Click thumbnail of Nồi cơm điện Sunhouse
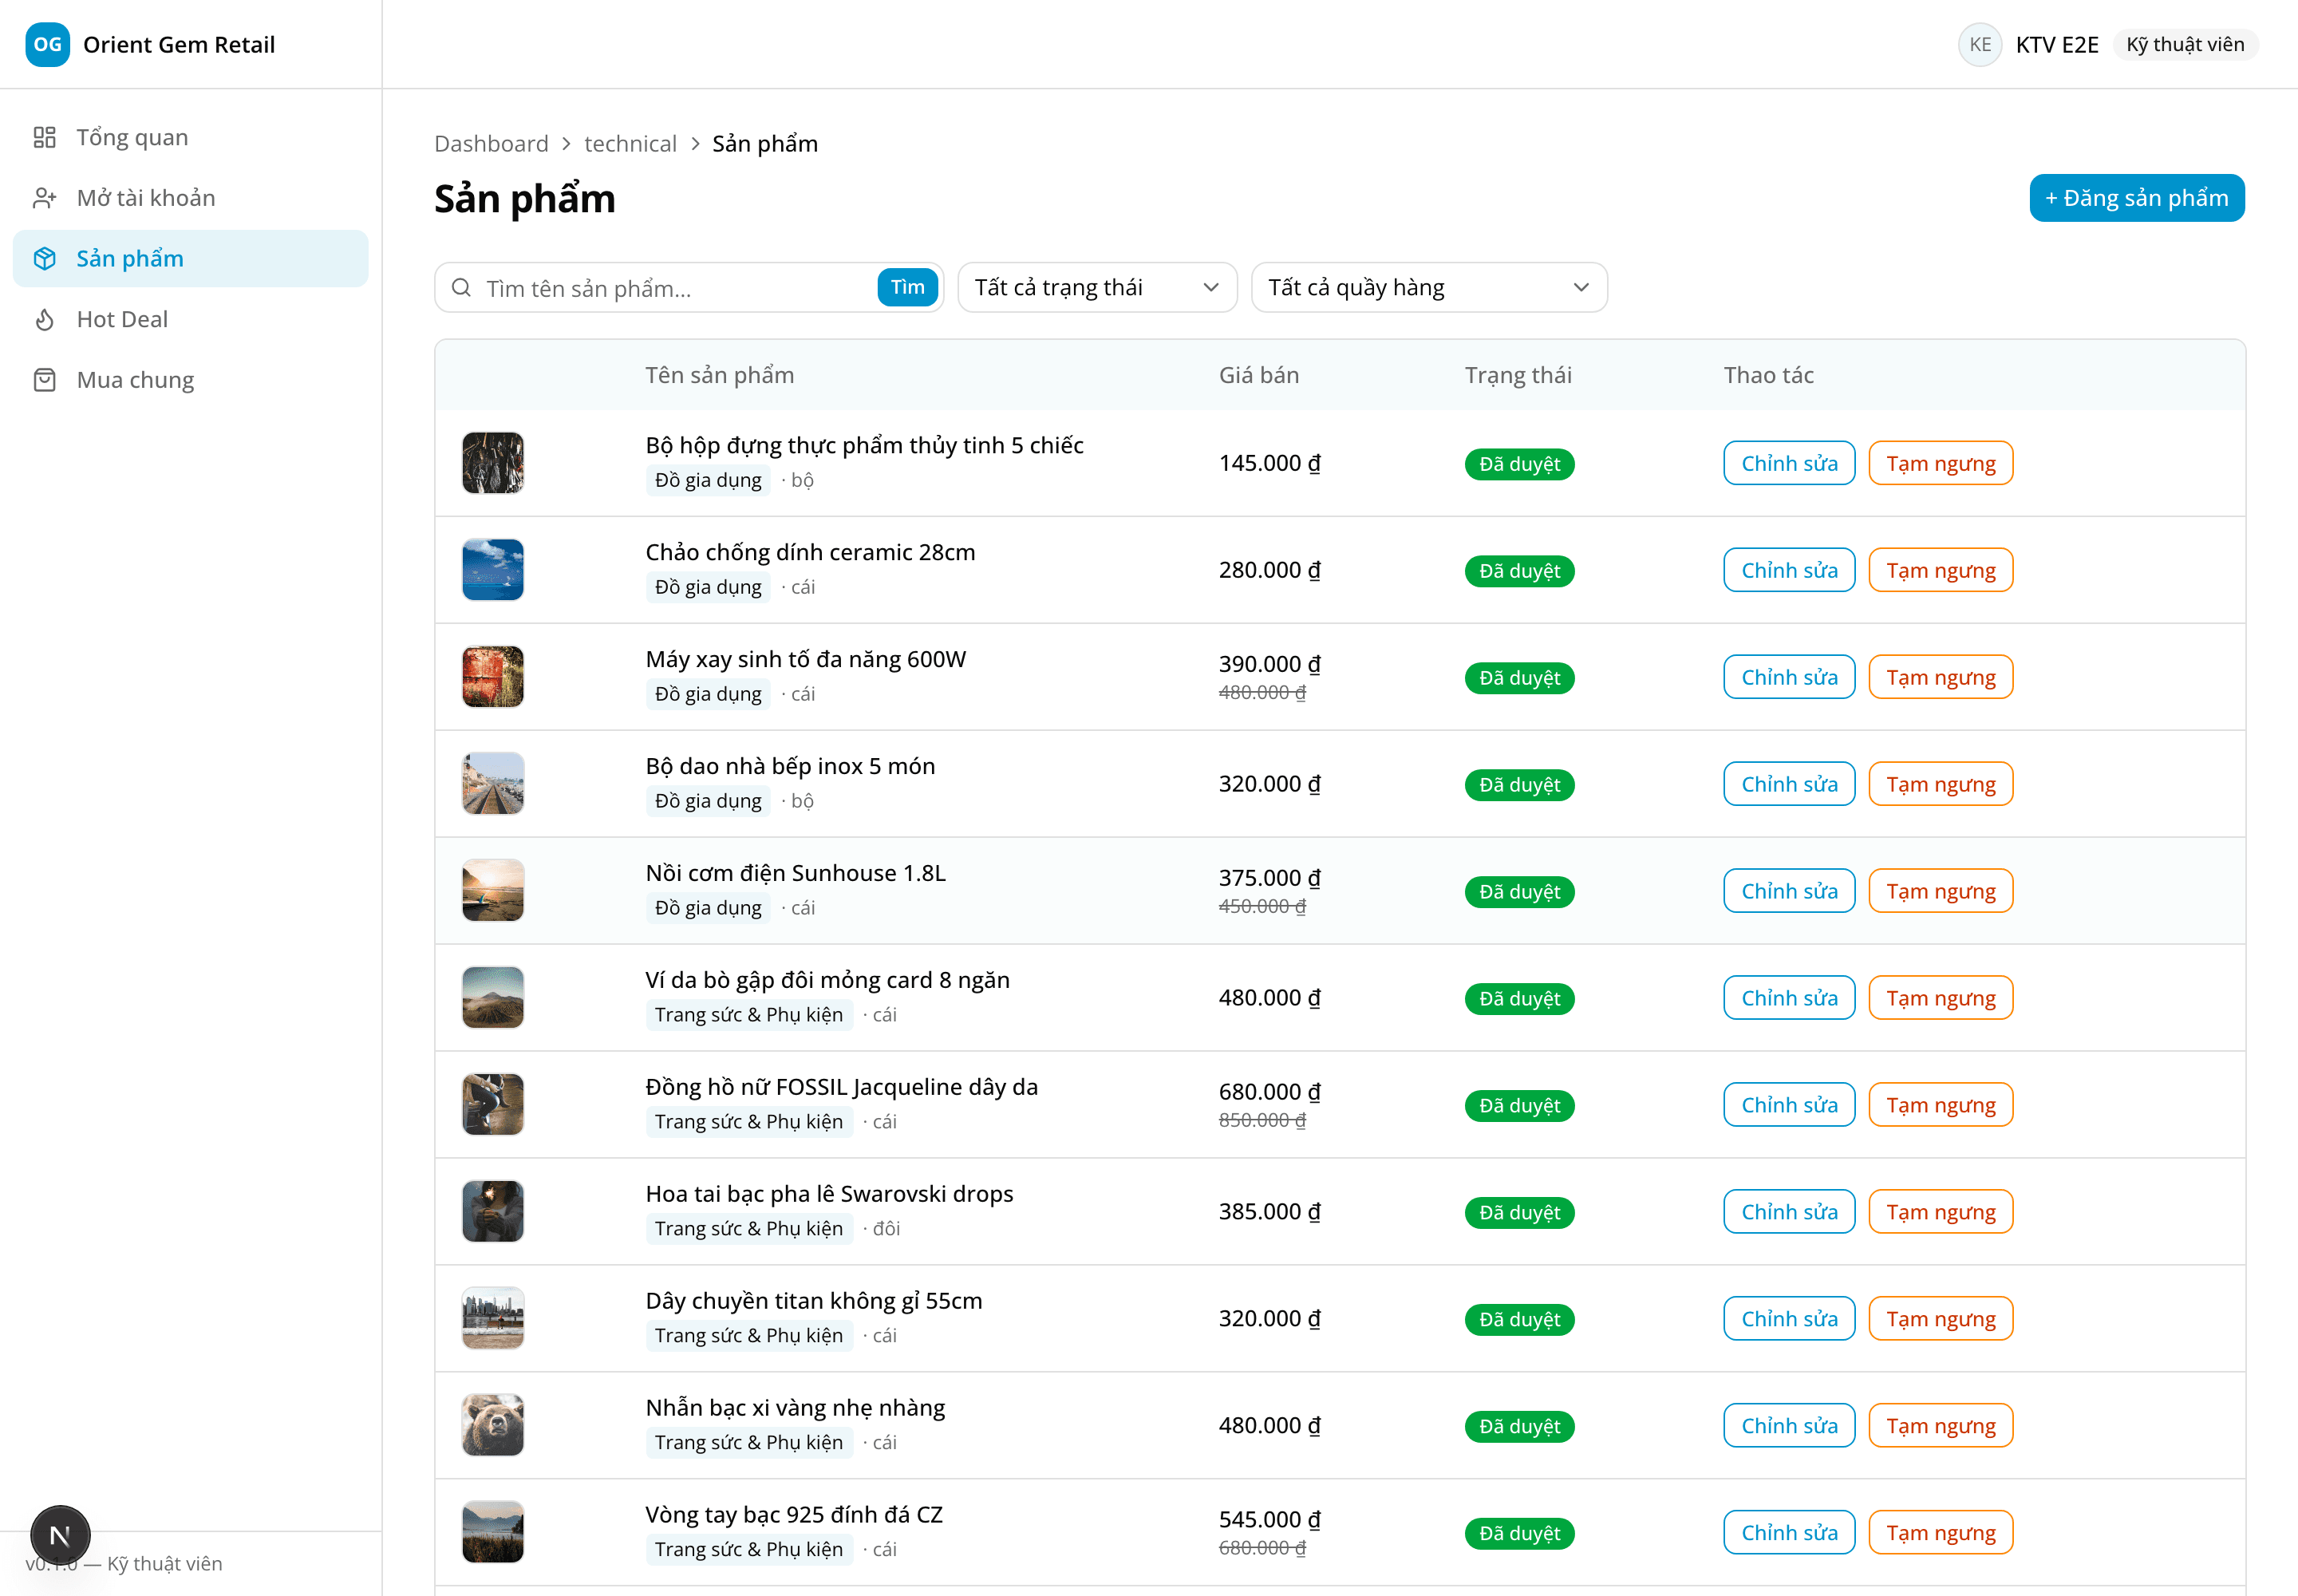Image resolution: width=2298 pixels, height=1596 pixels. [492, 891]
